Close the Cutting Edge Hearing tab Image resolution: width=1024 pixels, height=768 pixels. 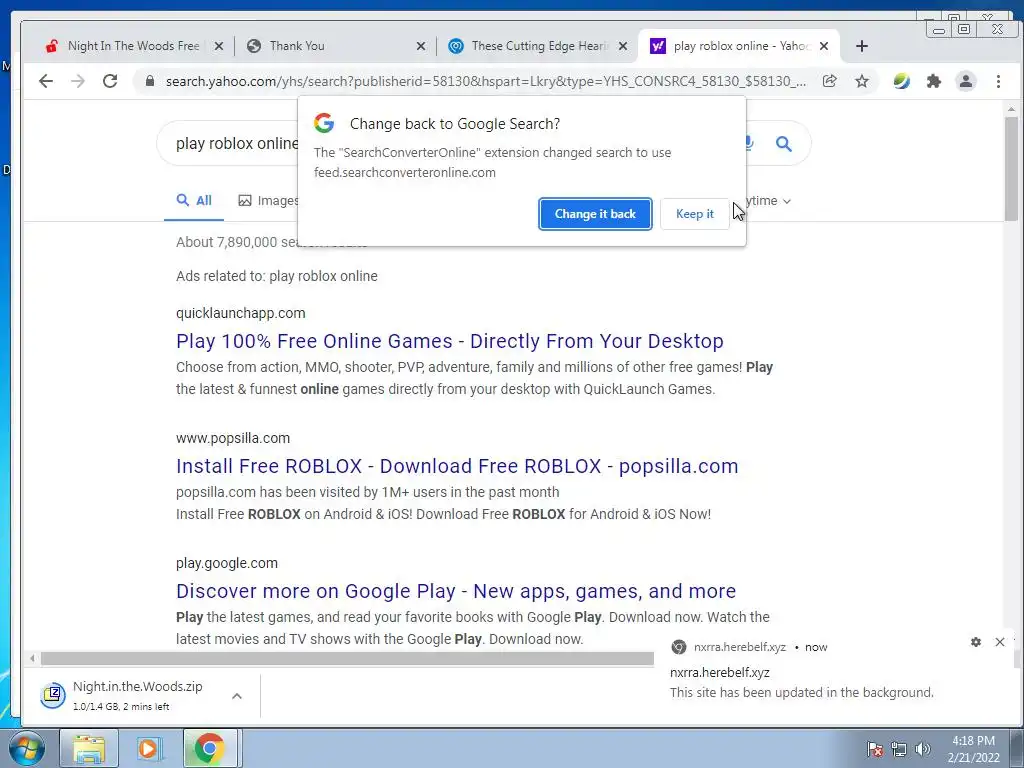623,46
